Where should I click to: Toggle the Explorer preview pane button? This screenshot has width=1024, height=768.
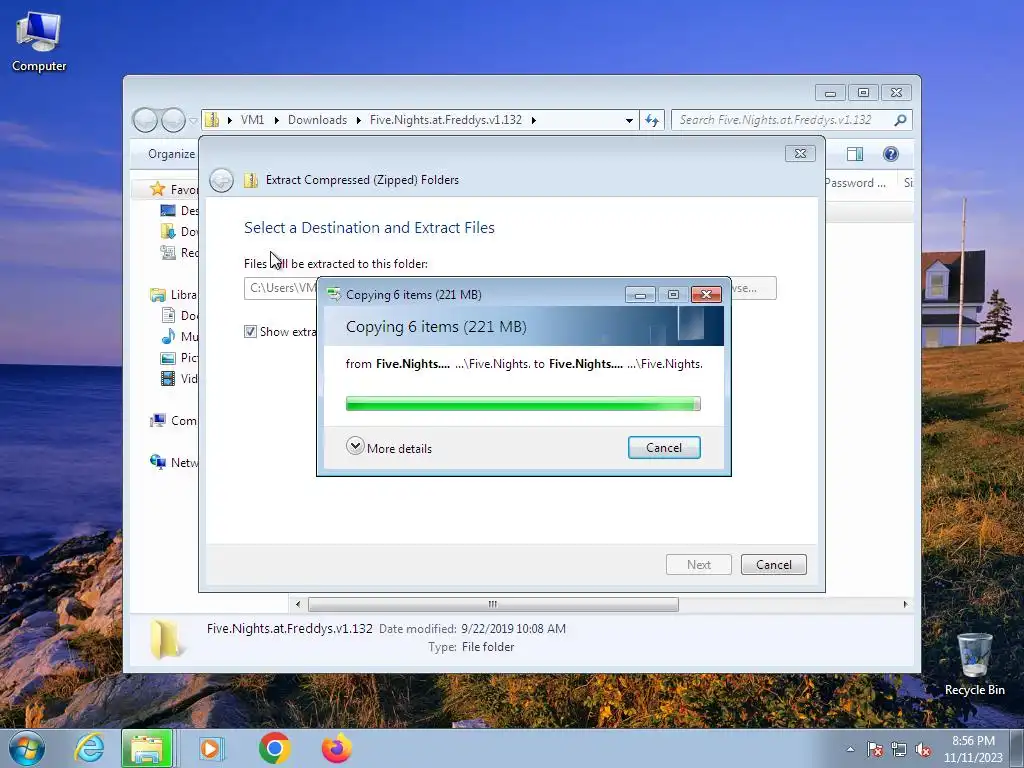tap(855, 154)
